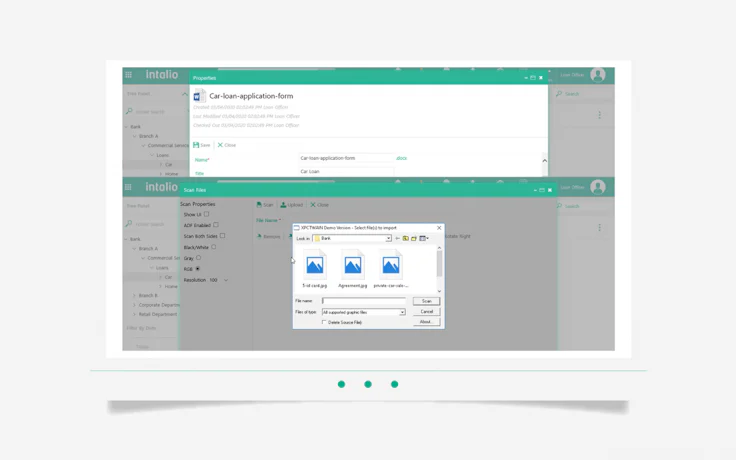Click the About... button
The image size is (736, 460).
point(426,322)
